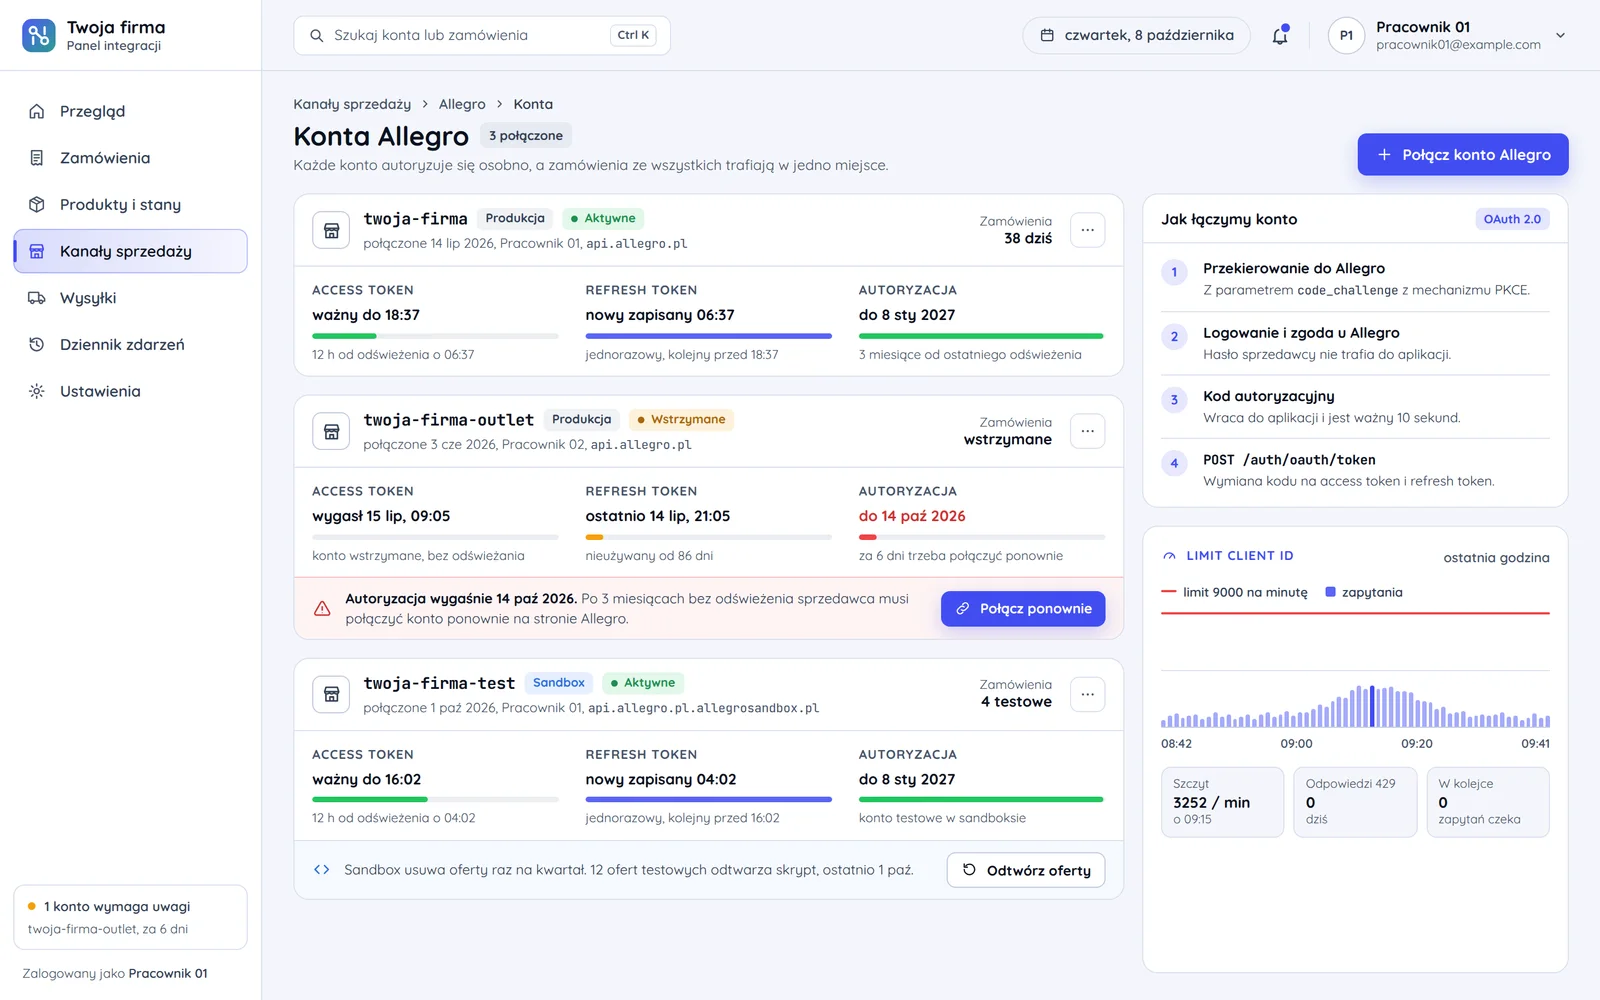Click the blue zapytania legend square
The width and height of the screenshot is (1600, 1000).
[1330, 592]
